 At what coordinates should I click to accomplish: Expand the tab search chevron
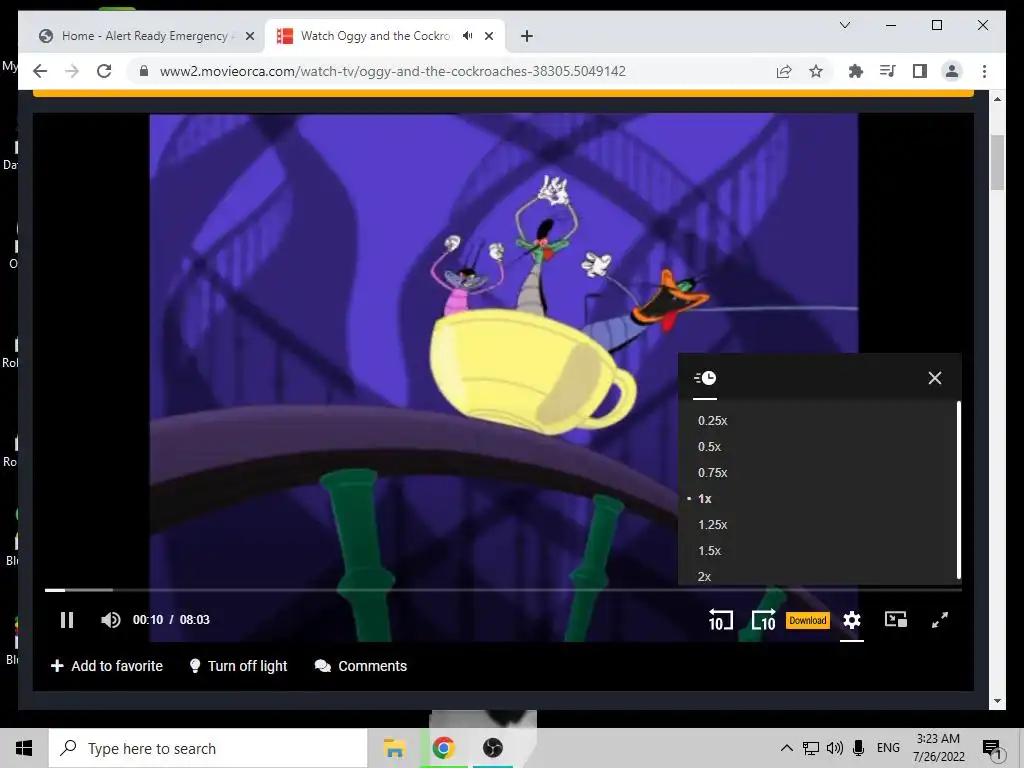tap(844, 25)
